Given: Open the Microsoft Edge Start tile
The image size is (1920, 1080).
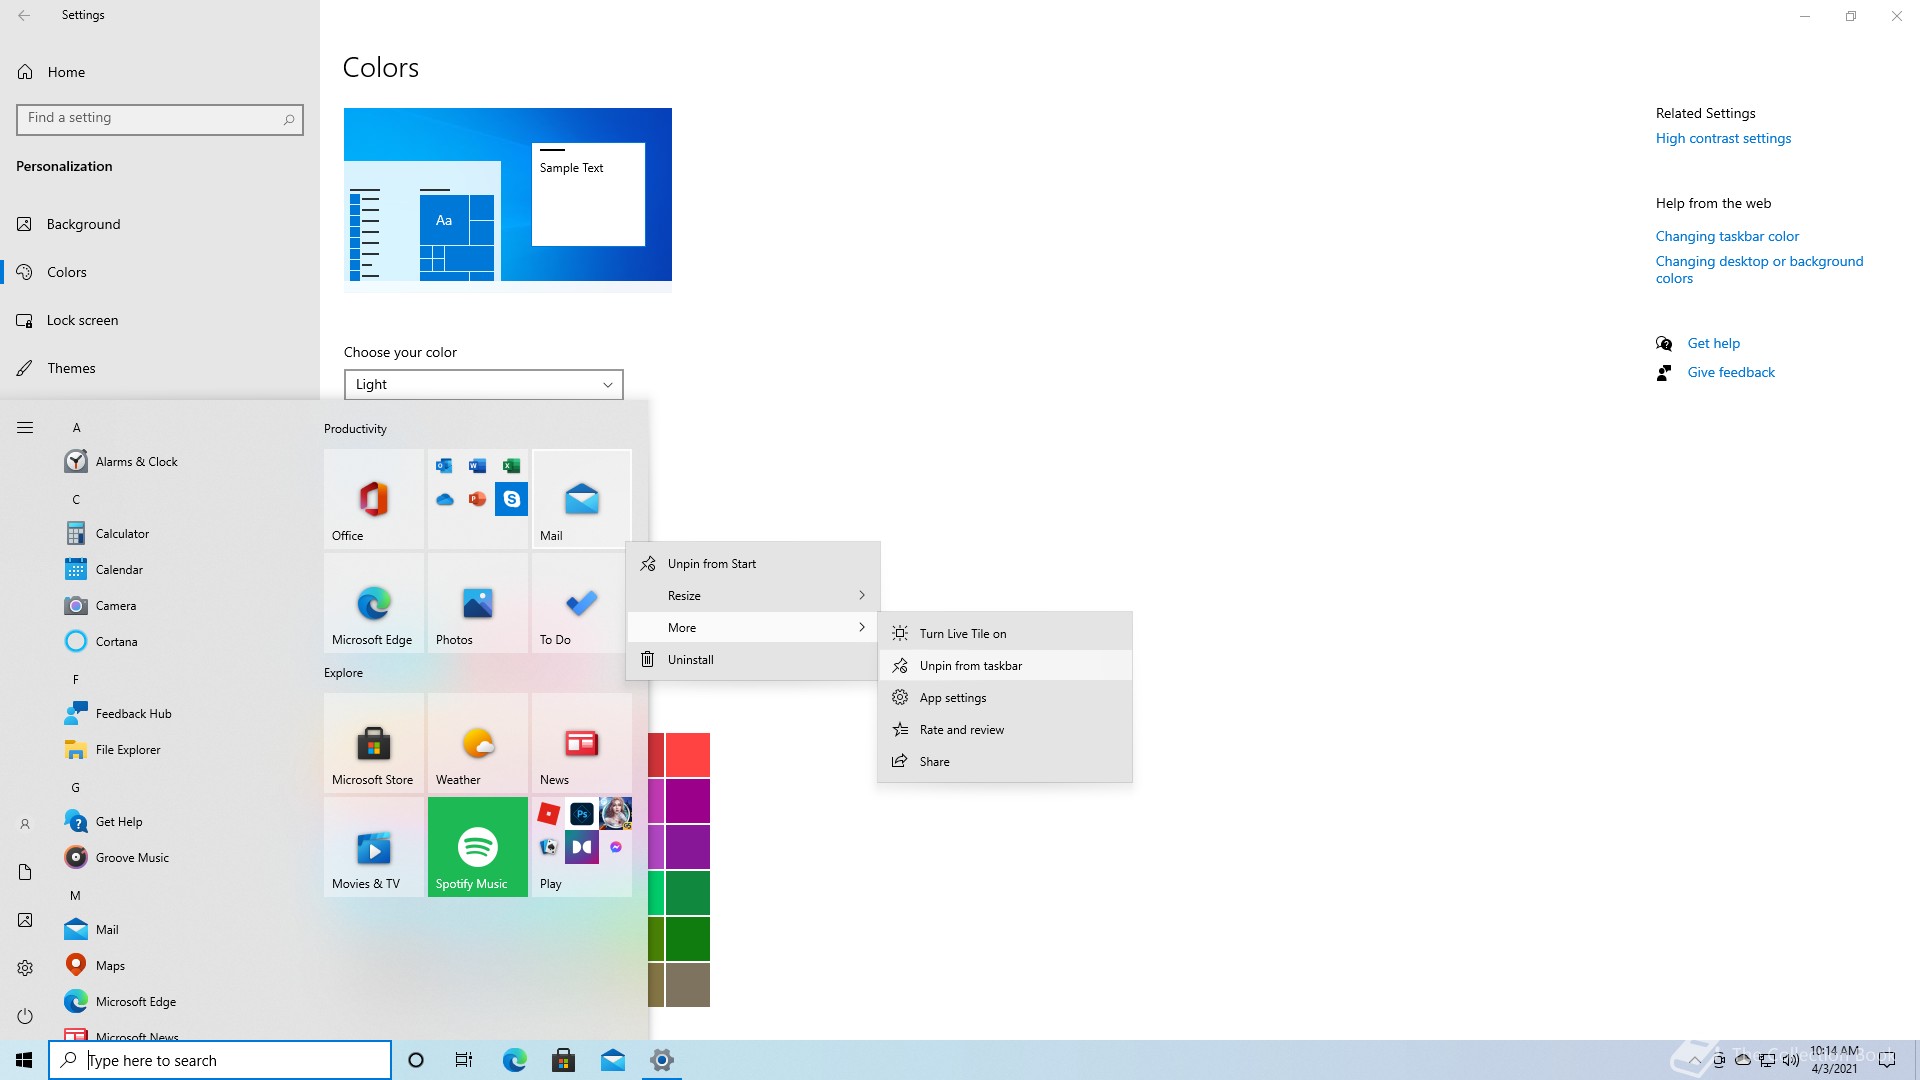Looking at the screenshot, I should click(x=374, y=603).
